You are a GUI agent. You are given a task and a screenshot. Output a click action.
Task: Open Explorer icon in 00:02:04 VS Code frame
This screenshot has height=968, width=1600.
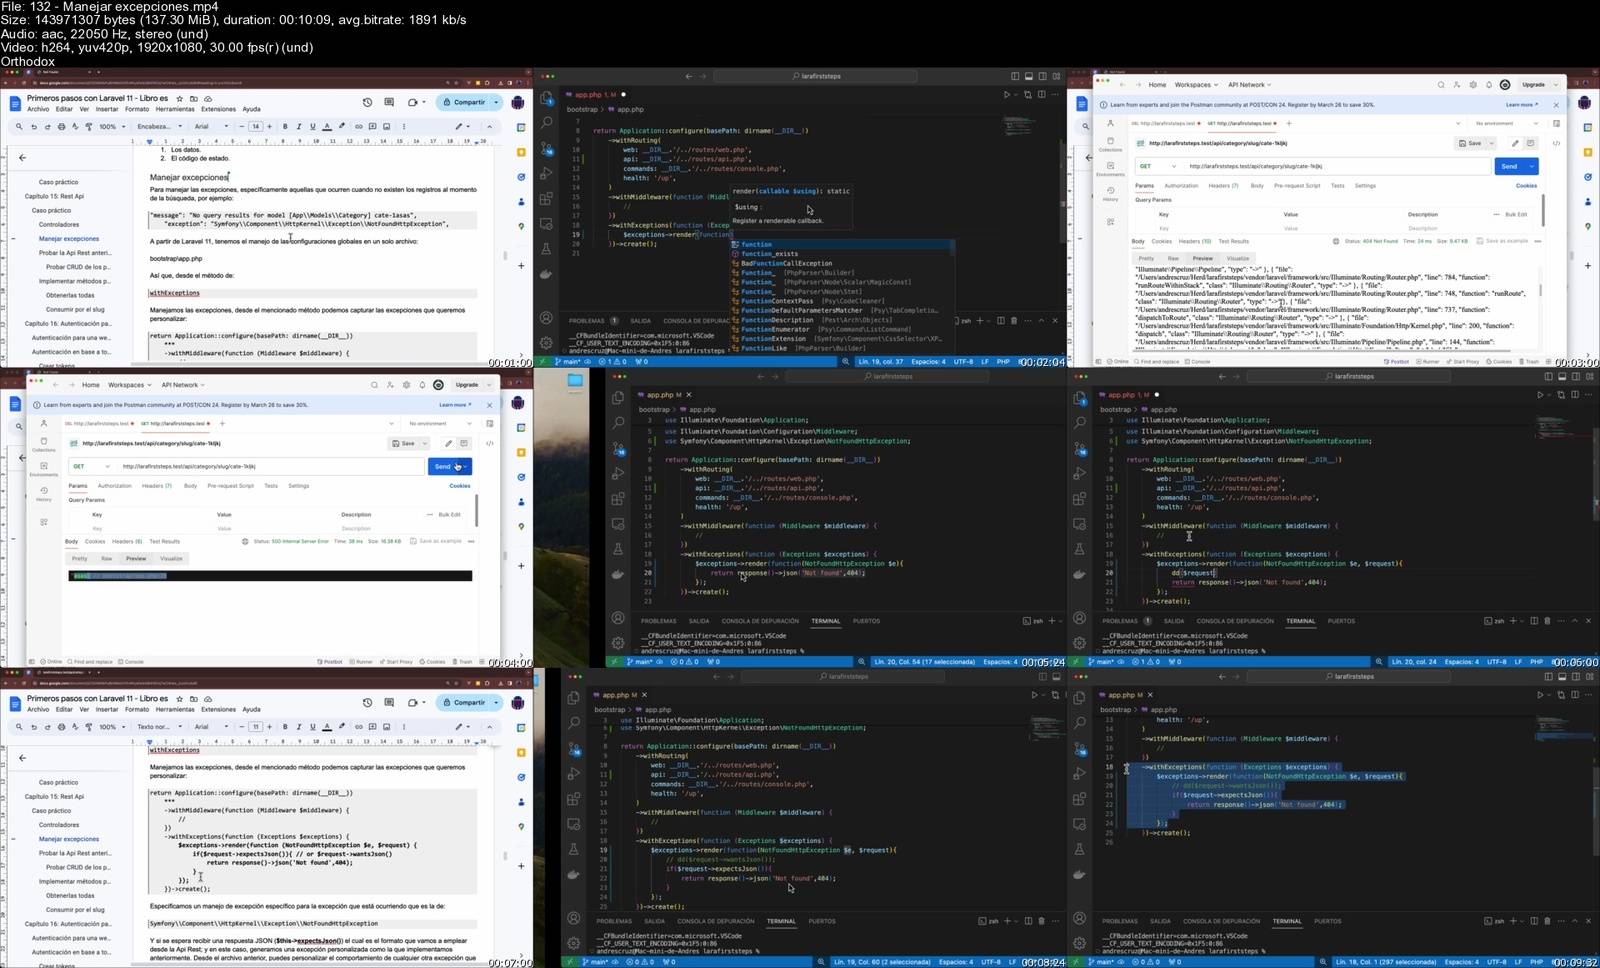546,98
